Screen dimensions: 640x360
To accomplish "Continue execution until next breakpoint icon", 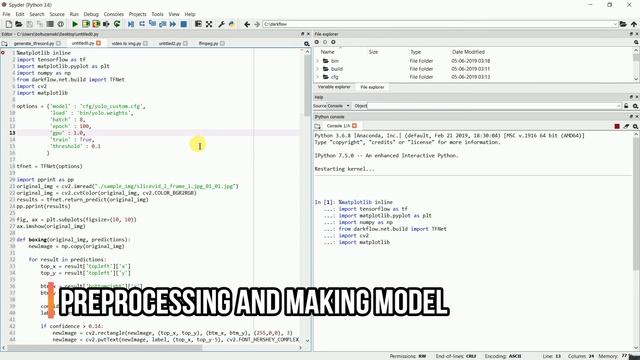I will (173, 24).
